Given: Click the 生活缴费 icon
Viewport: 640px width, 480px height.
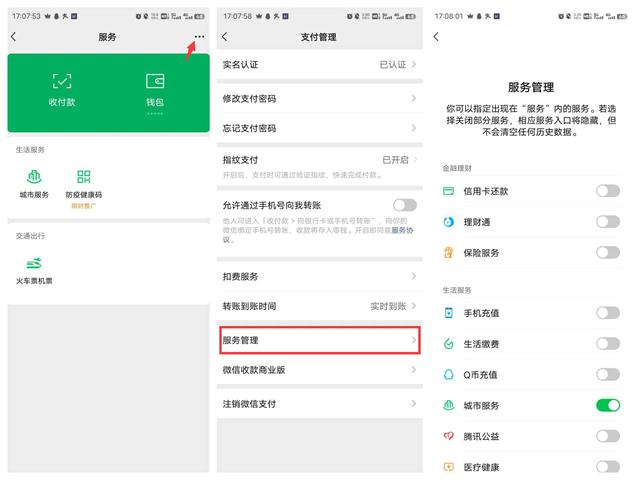Looking at the screenshot, I should click(x=449, y=344).
